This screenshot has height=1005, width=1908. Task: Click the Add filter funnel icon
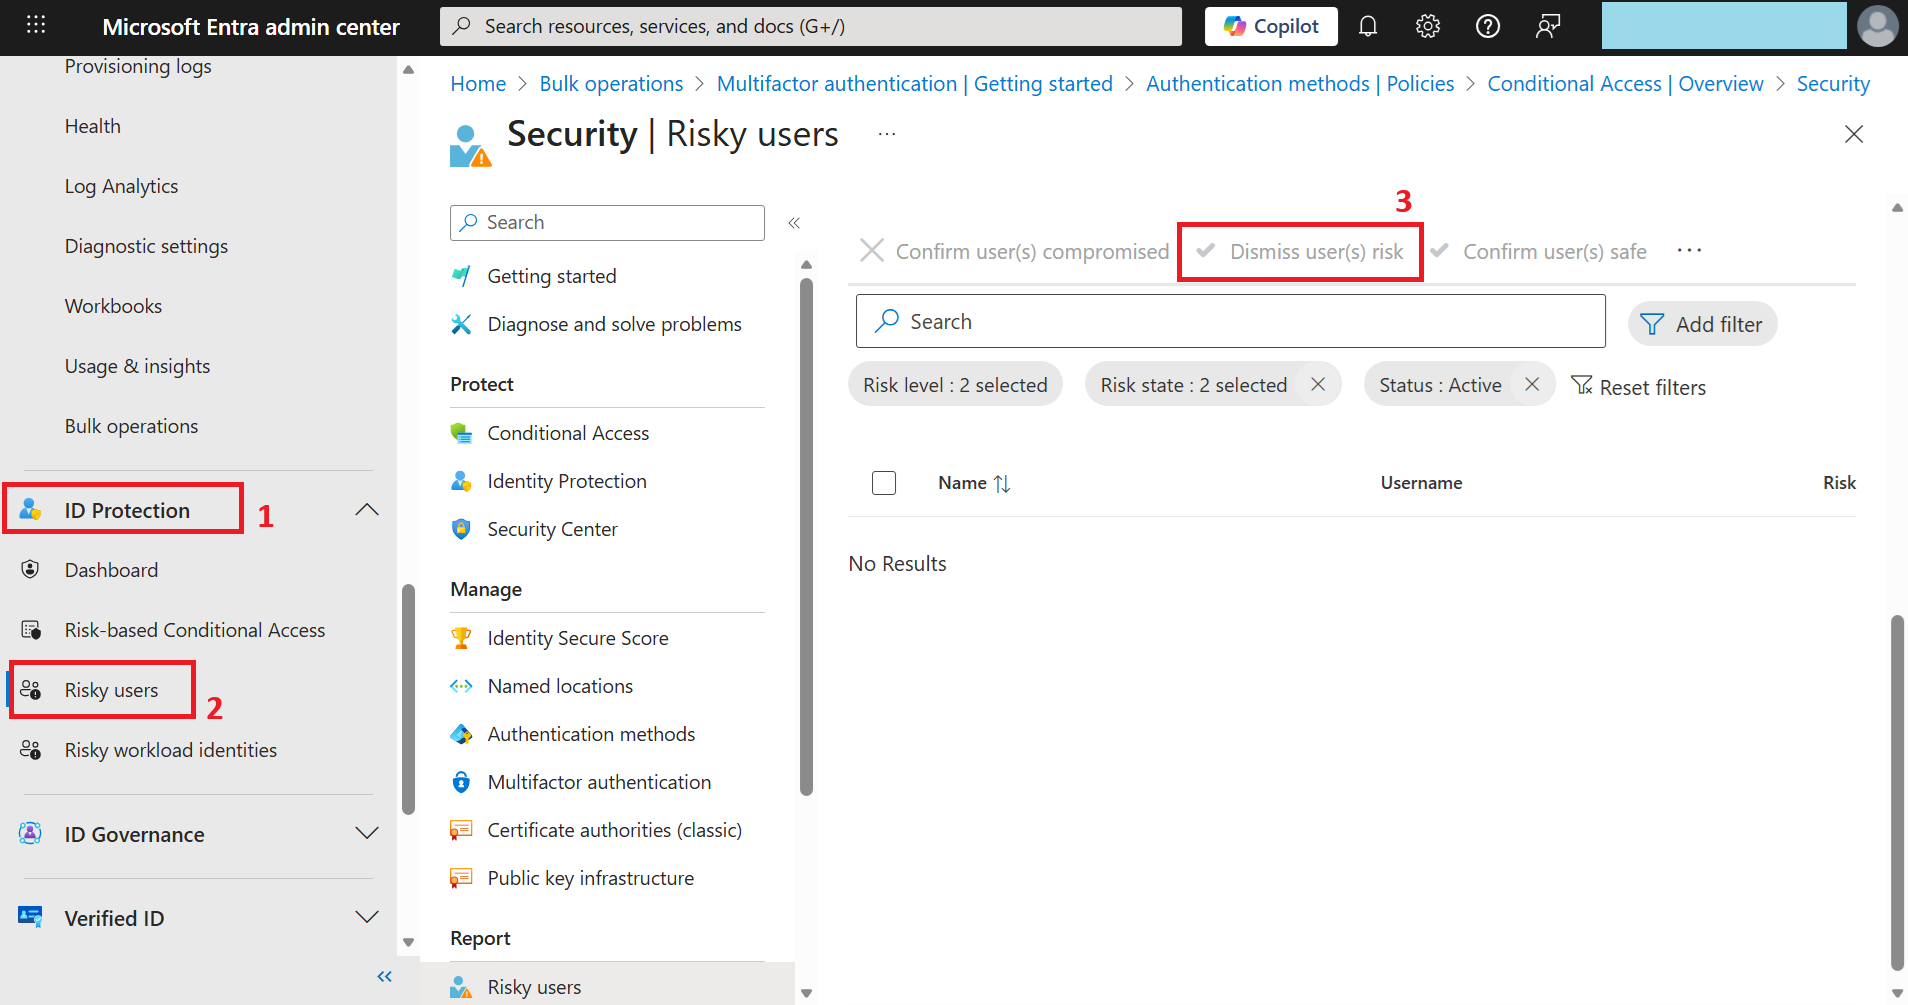point(1653,324)
